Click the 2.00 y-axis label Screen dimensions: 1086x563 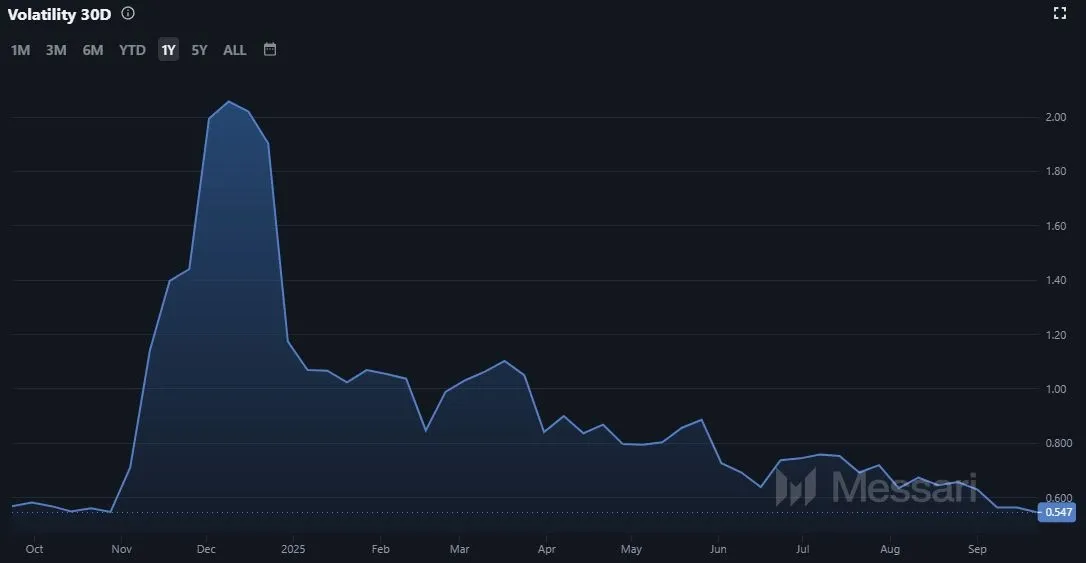(x=1055, y=117)
